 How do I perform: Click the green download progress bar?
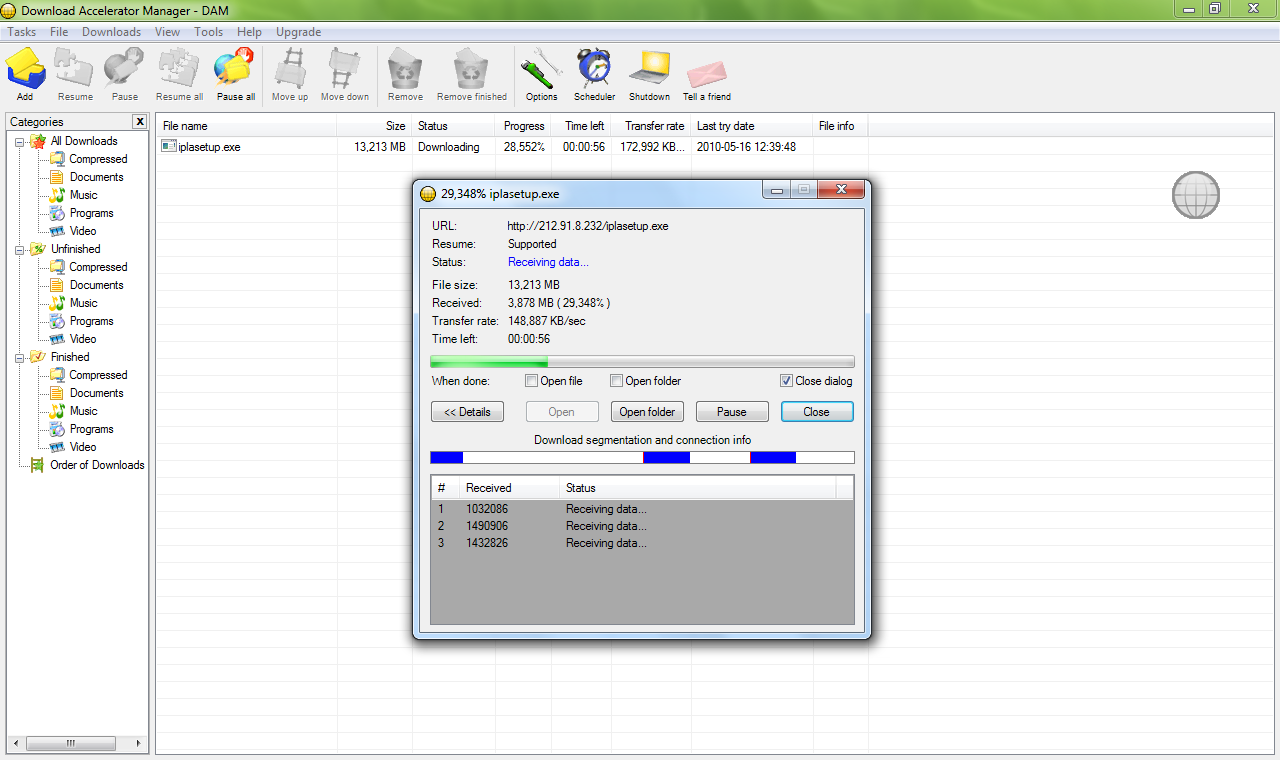pos(642,362)
